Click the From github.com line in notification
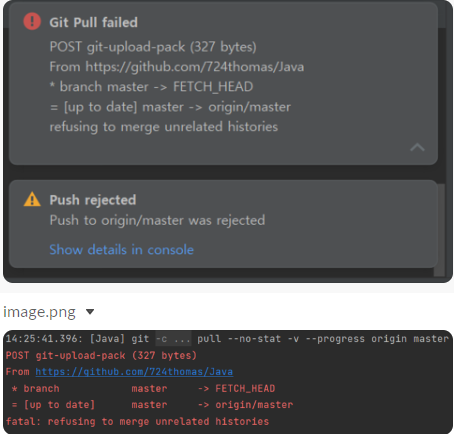The width and height of the screenshot is (454, 434). click(x=177, y=67)
